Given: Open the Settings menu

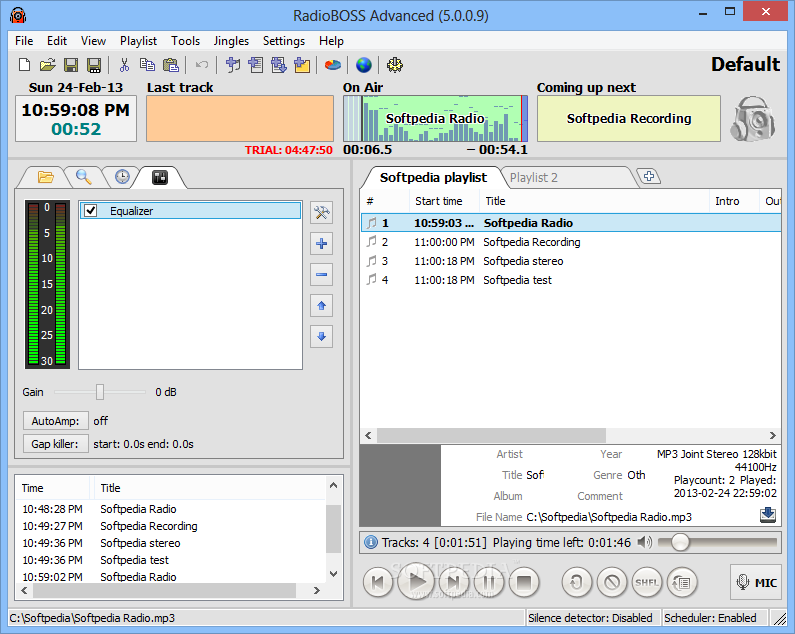Looking at the screenshot, I should tap(284, 41).
